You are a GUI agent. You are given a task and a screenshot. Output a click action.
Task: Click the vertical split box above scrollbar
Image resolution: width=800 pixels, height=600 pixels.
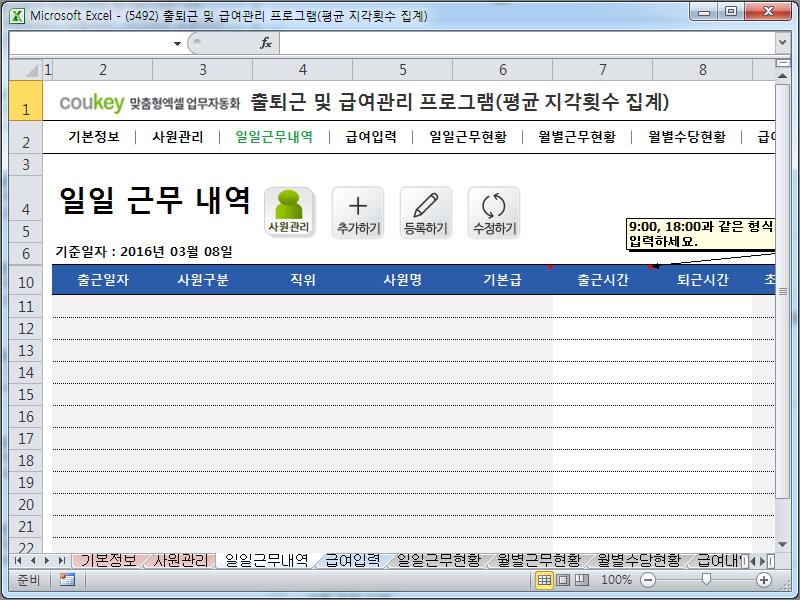coord(782,63)
